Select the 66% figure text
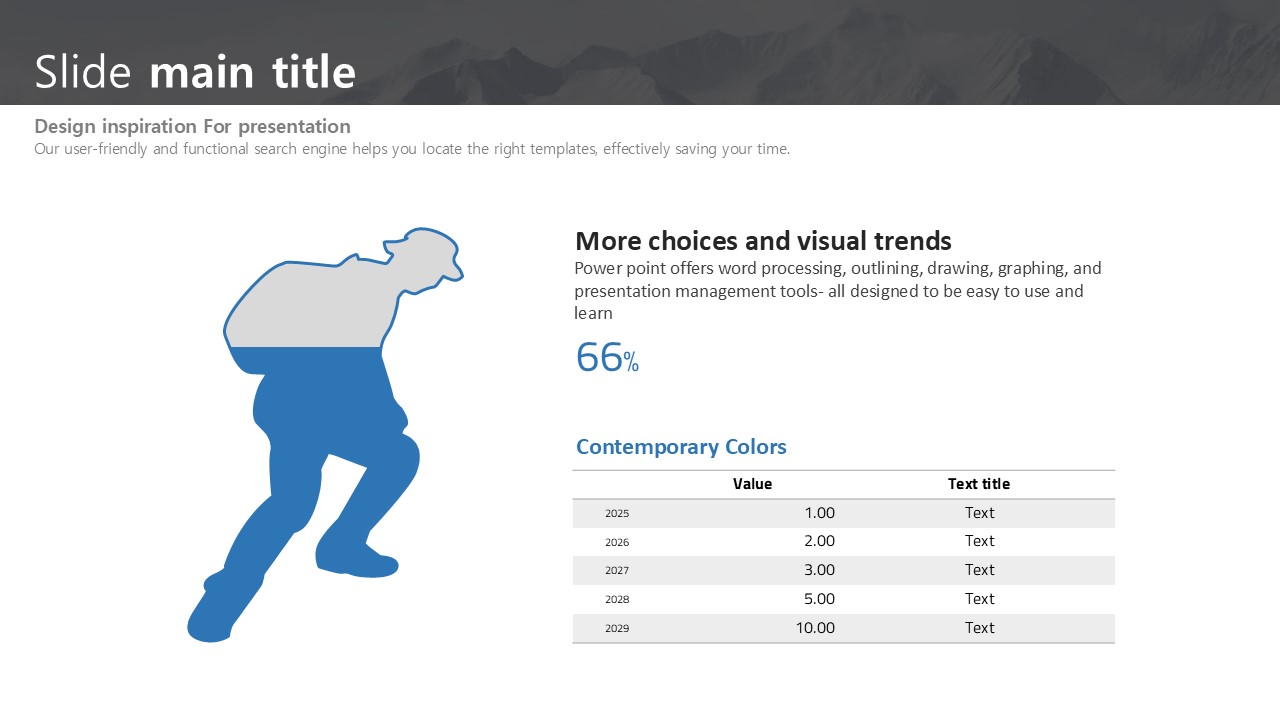1280x720 pixels. click(x=606, y=358)
